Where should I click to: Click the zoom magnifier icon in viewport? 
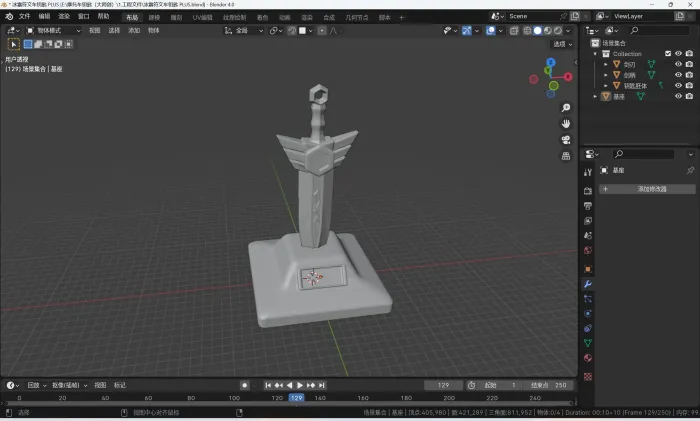(x=566, y=108)
